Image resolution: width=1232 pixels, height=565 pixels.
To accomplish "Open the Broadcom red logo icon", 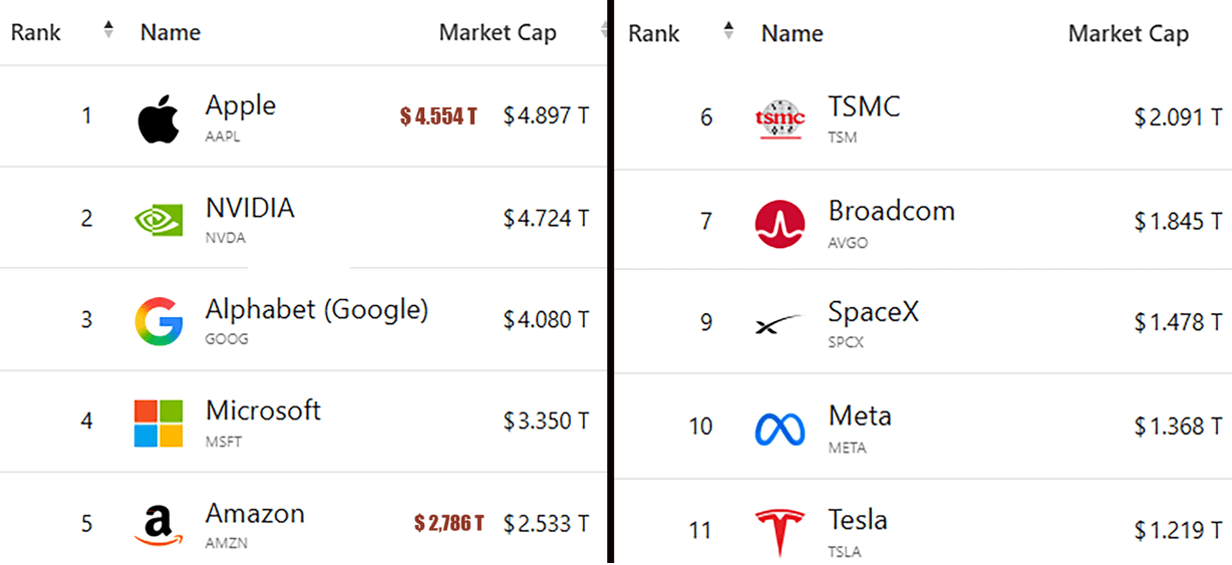I will click(x=780, y=223).
